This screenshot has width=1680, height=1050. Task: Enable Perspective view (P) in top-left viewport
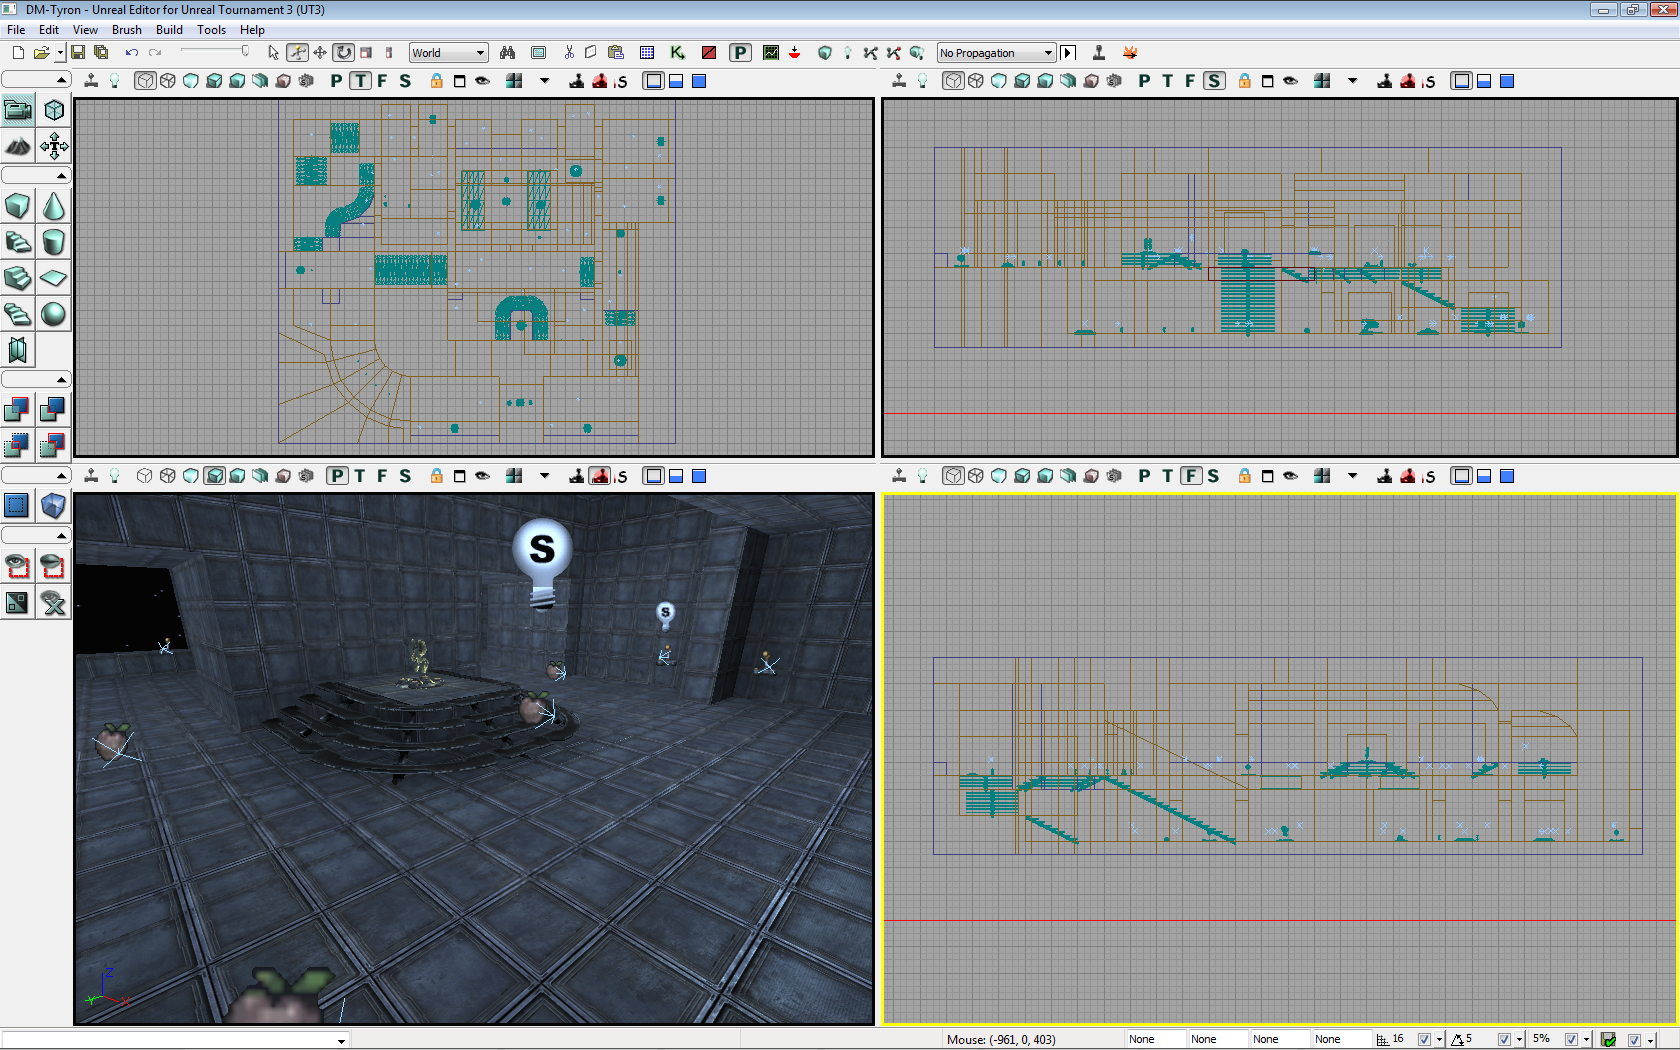(337, 81)
